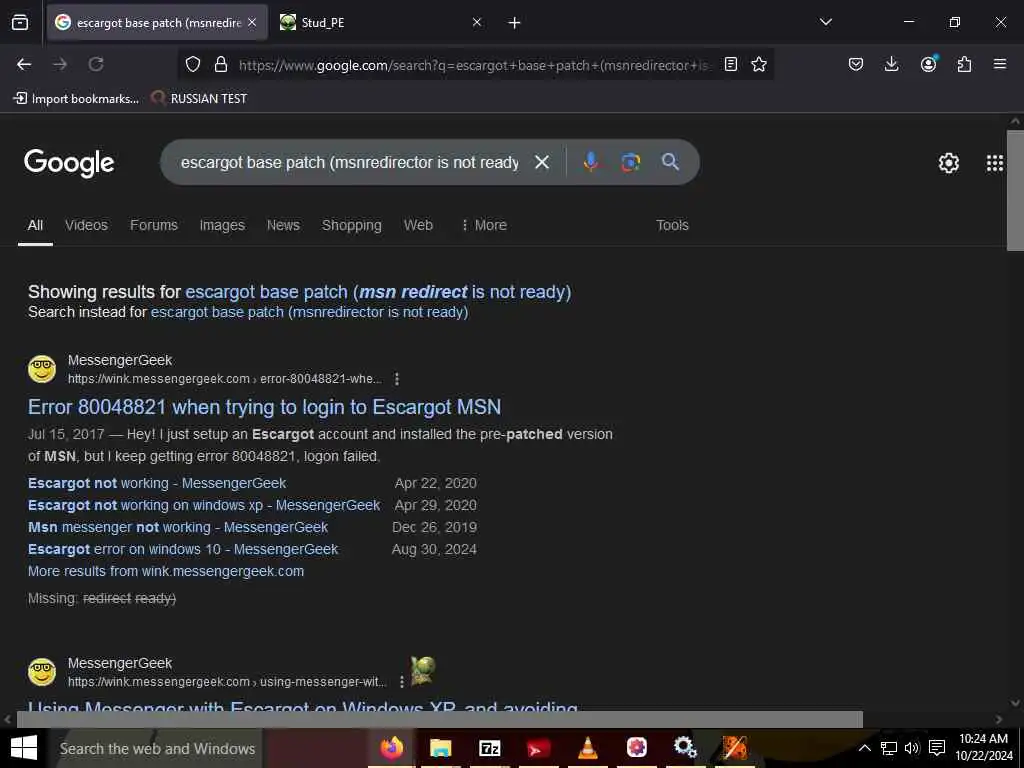Open Firefox from the taskbar
This screenshot has width=1024, height=768.
coord(392,748)
